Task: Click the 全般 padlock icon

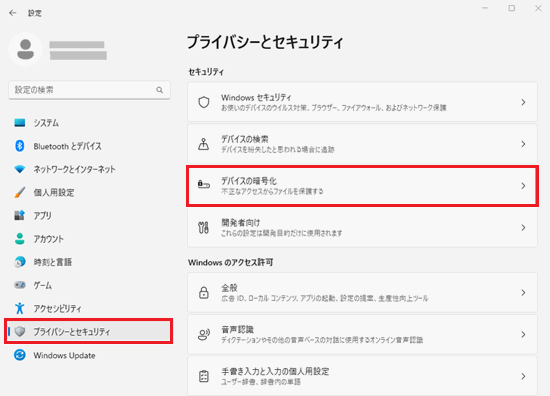Action: coord(204,292)
